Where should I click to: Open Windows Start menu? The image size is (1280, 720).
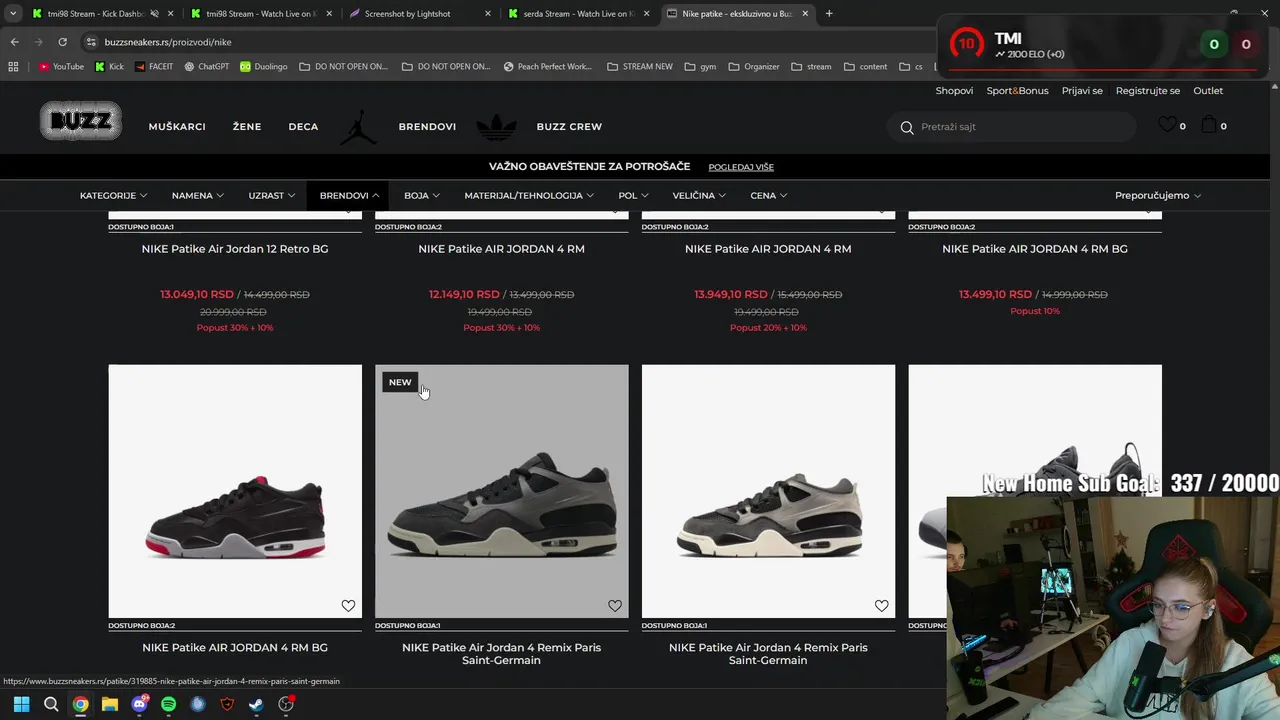coord(21,704)
